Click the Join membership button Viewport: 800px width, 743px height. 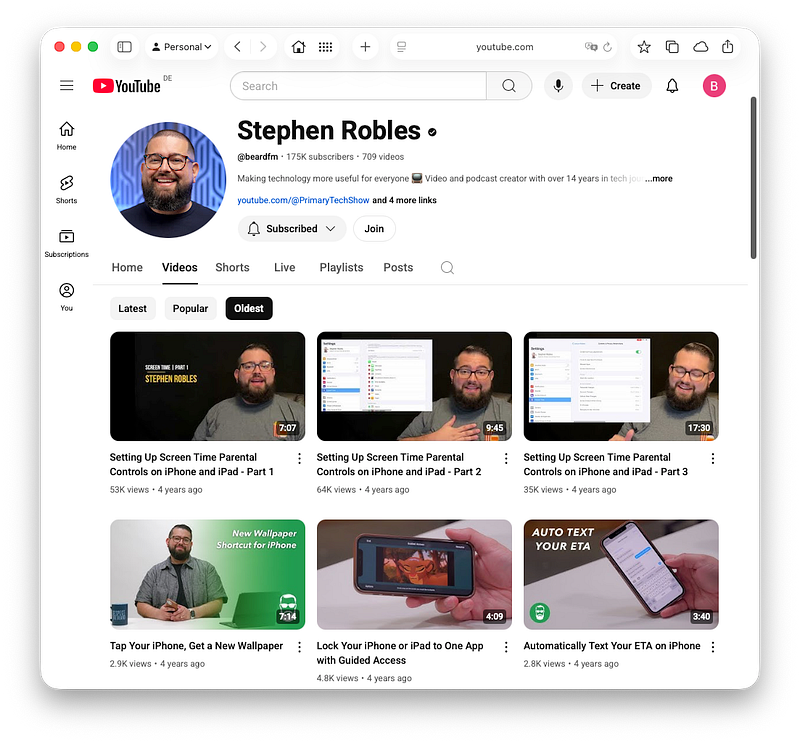374,229
